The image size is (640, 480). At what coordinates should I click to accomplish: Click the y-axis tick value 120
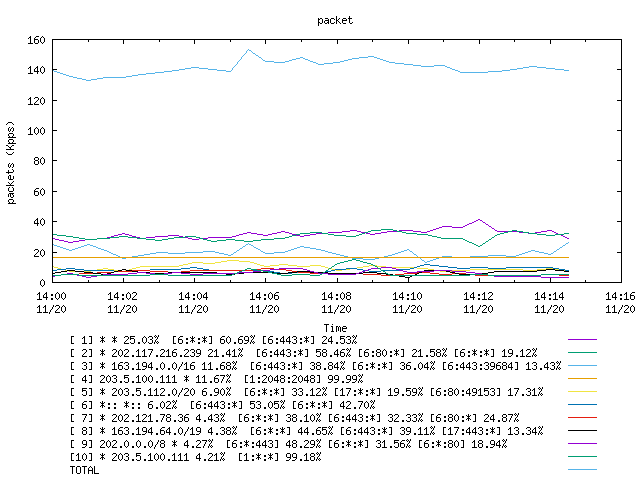click(x=36, y=100)
